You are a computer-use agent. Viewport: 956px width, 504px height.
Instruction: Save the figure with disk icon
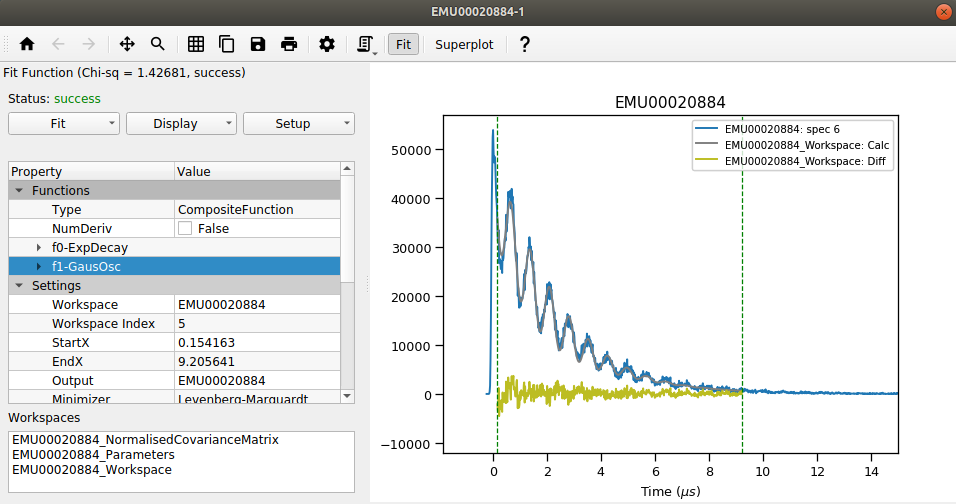(258, 44)
